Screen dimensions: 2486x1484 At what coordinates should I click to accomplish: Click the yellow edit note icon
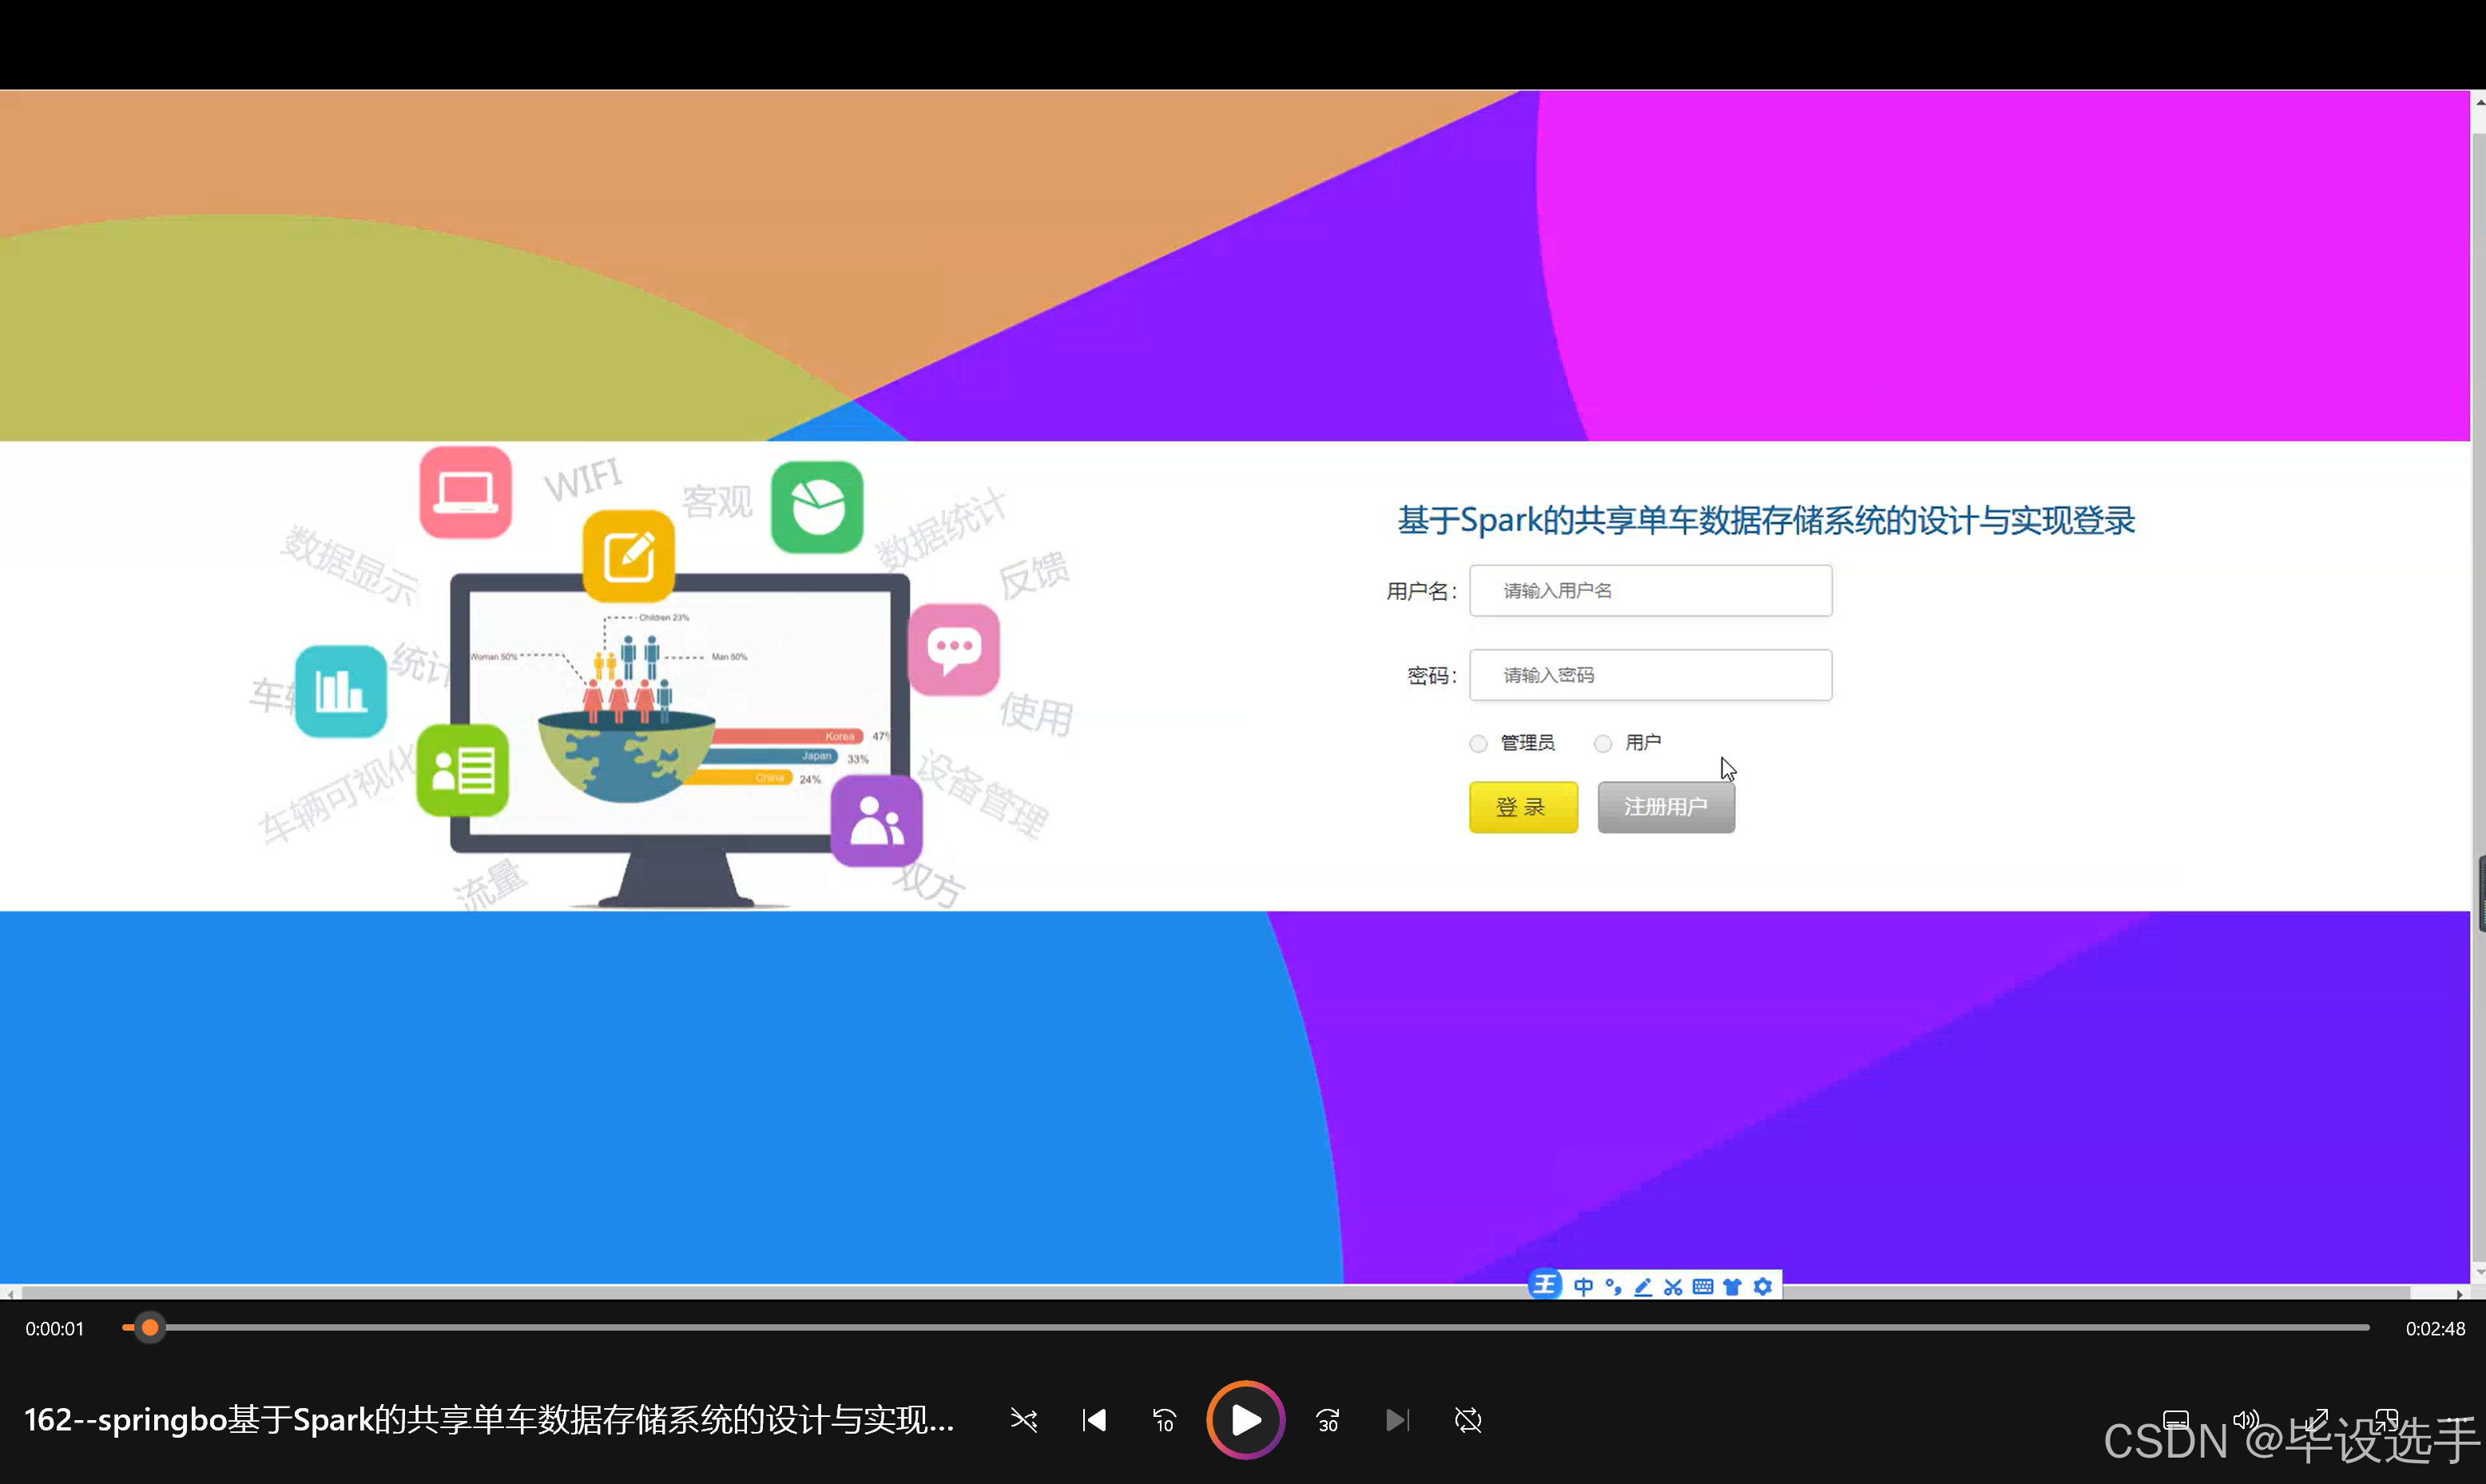pyautogui.click(x=629, y=556)
